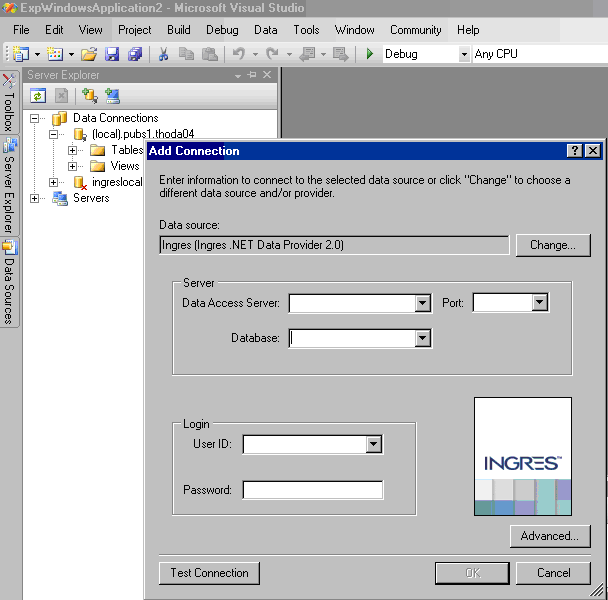Click Connect to Database icon
Screen dimensions: 608x600
(90, 96)
